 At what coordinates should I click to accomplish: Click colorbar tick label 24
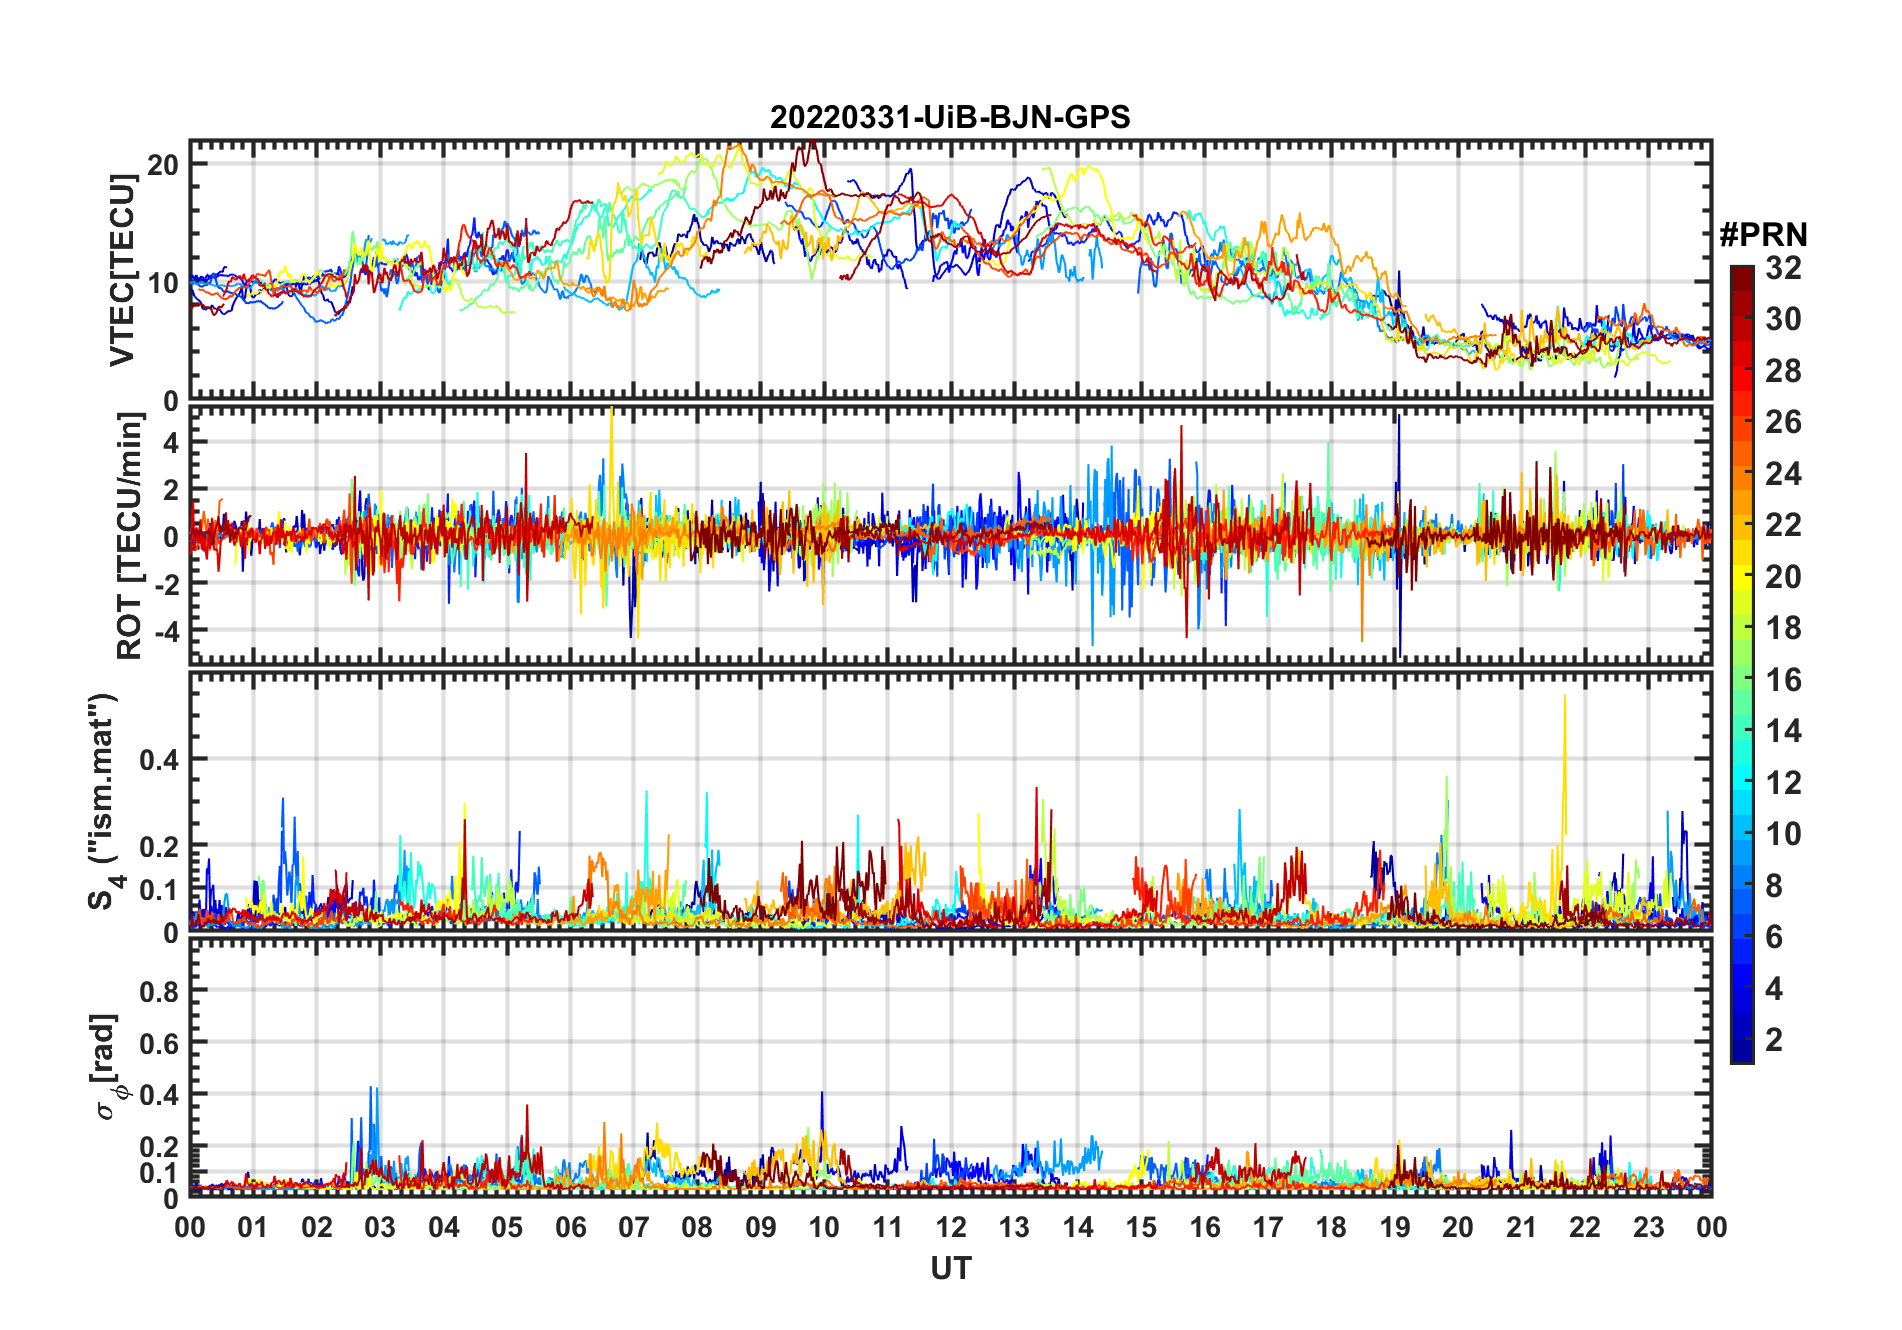point(1783,474)
